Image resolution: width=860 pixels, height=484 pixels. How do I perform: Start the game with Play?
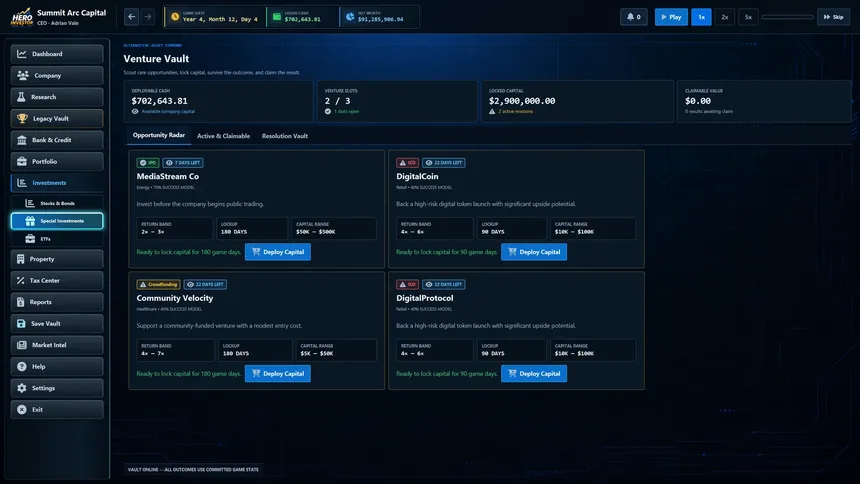click(671, 17)
